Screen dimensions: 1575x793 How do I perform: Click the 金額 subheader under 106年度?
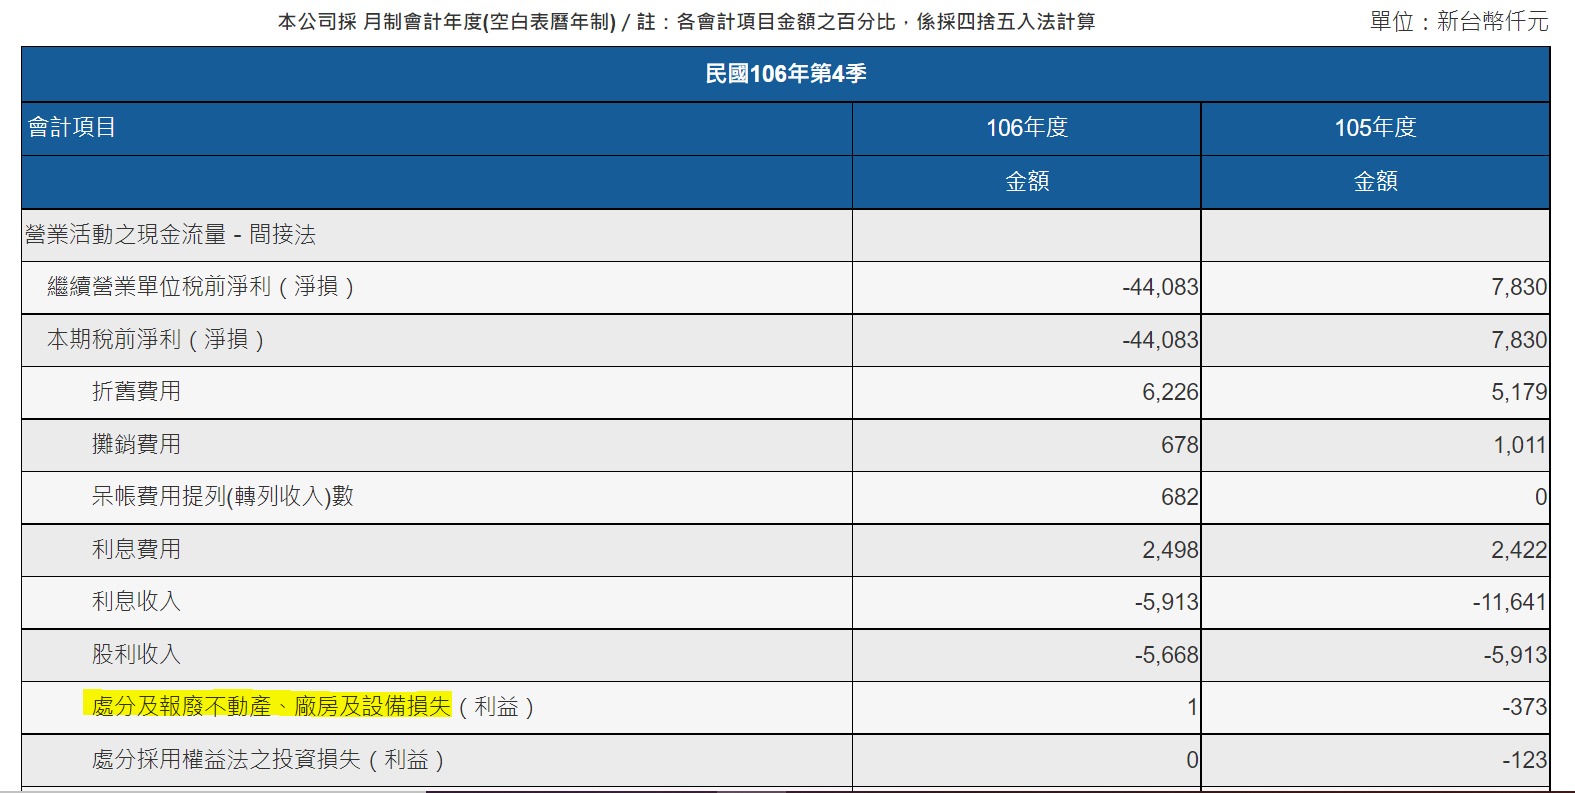(x=1027, y=182)
